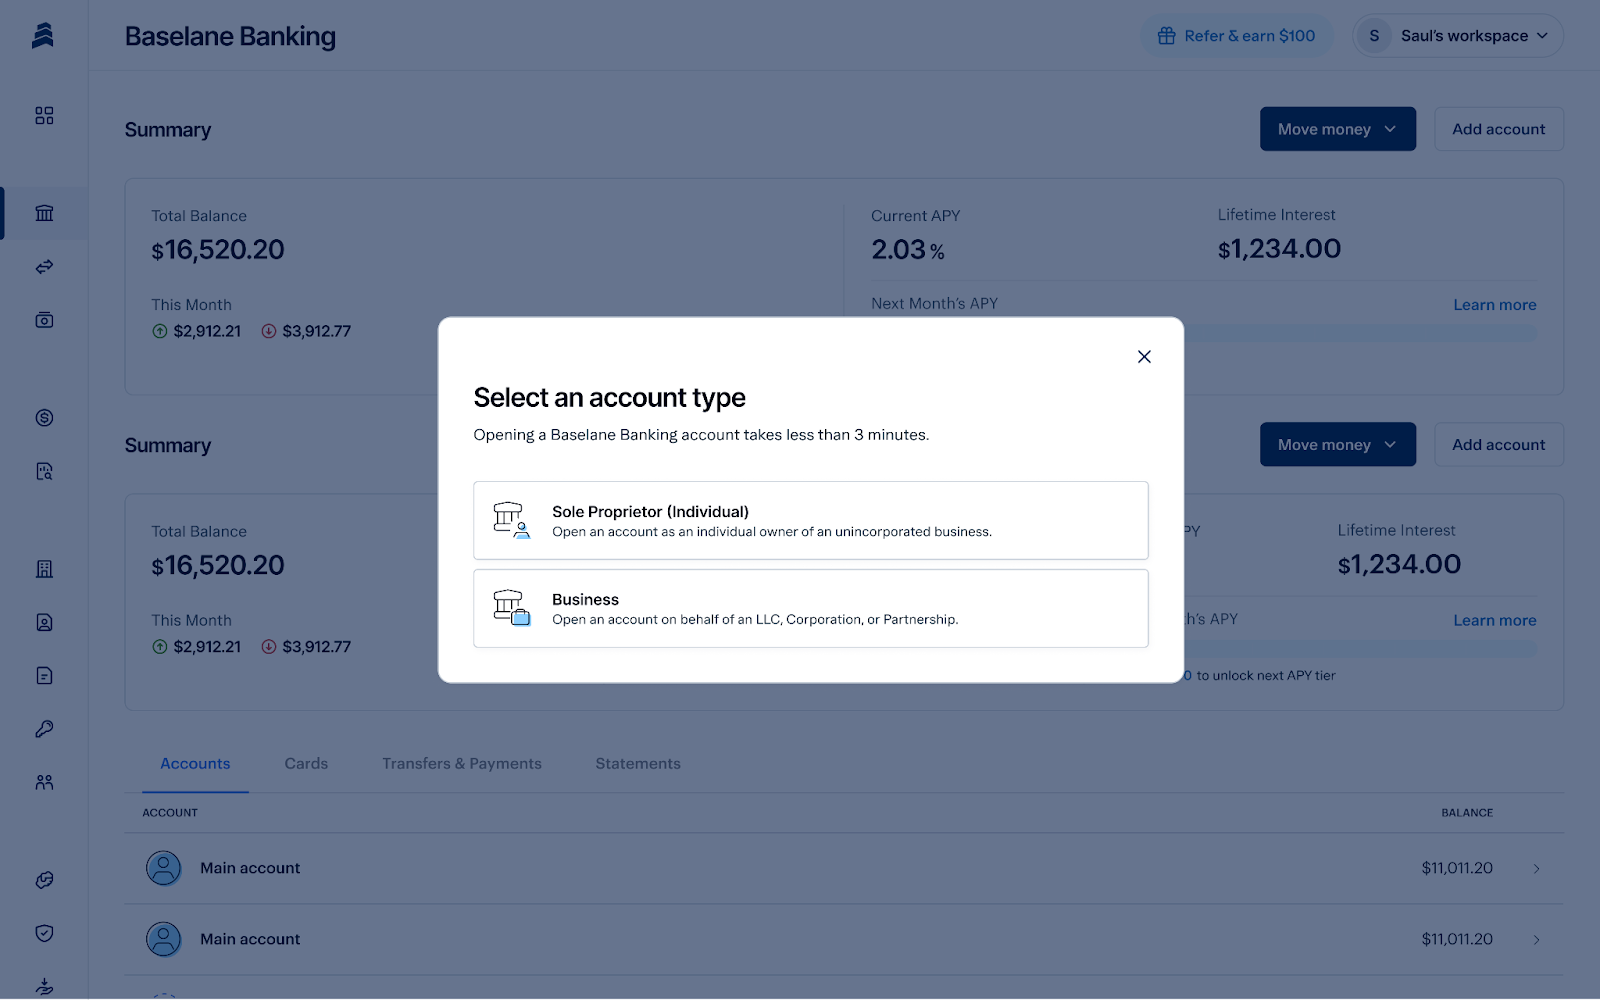Viewport: 1600px width, 1000px height.
Task: Click the Baselane Banking page title
Action: 230,36
